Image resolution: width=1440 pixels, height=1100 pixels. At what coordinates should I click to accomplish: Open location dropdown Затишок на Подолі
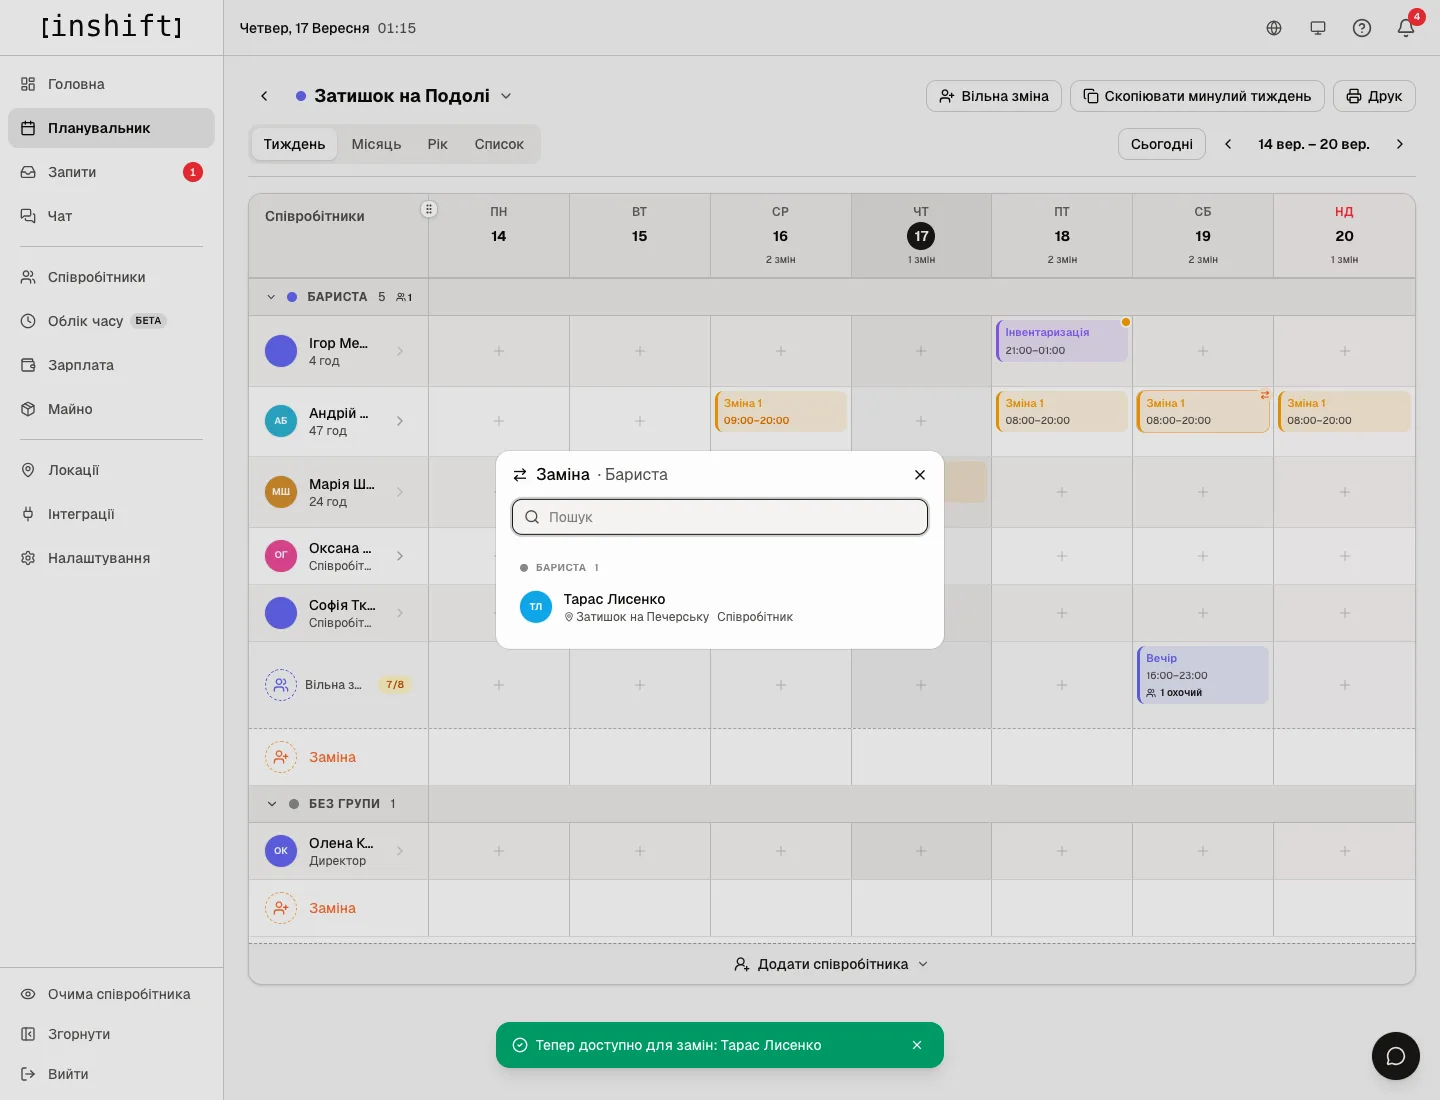[x=404, y=96]
